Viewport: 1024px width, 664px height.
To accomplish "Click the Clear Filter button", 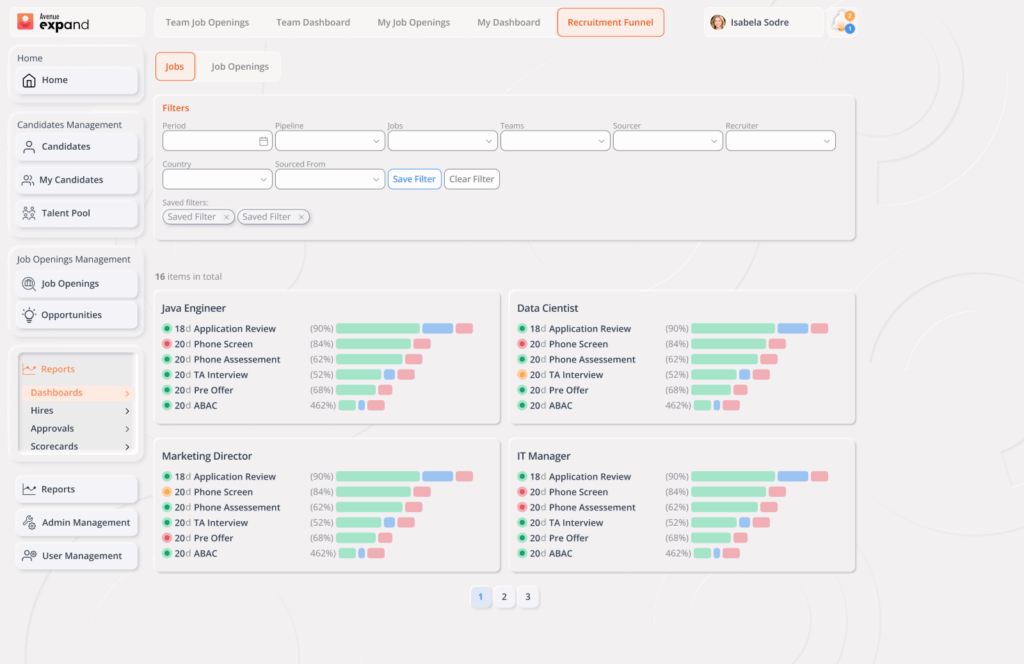I will (x=471, y=180).
